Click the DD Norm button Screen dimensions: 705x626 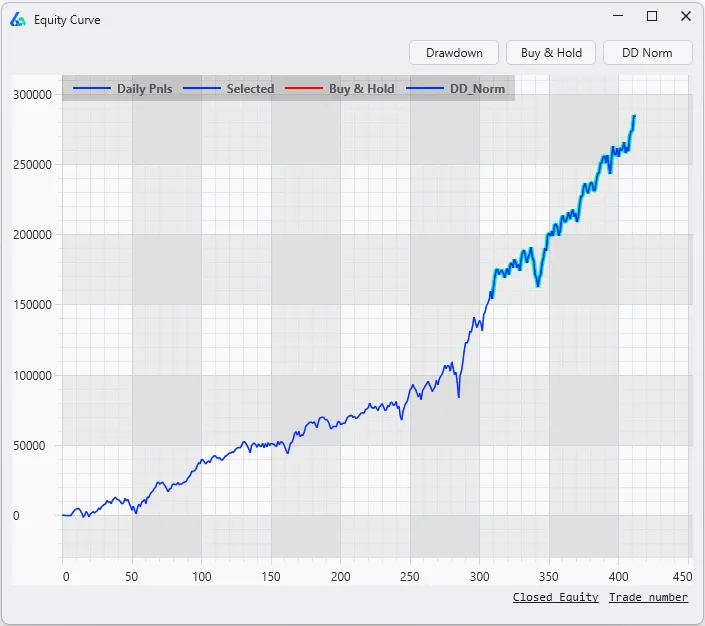pyautogui.click(x=647, y=53)
